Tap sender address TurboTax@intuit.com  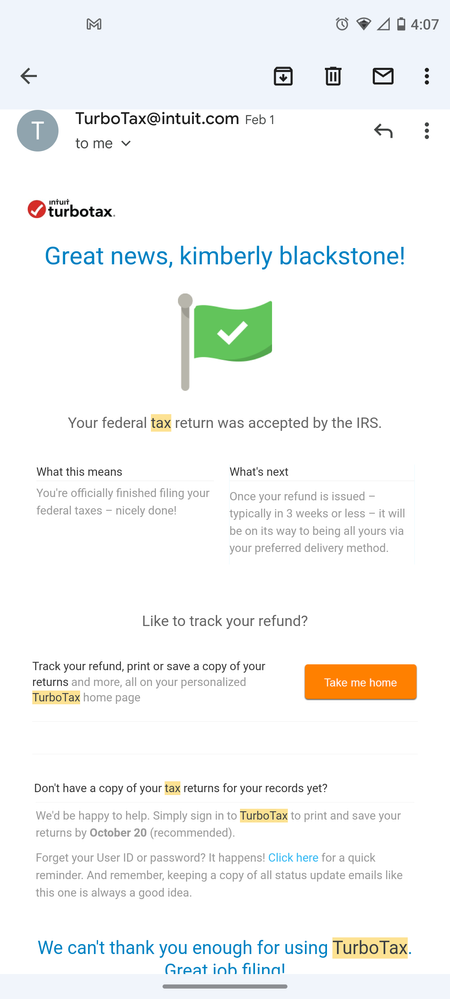(157, 119)
